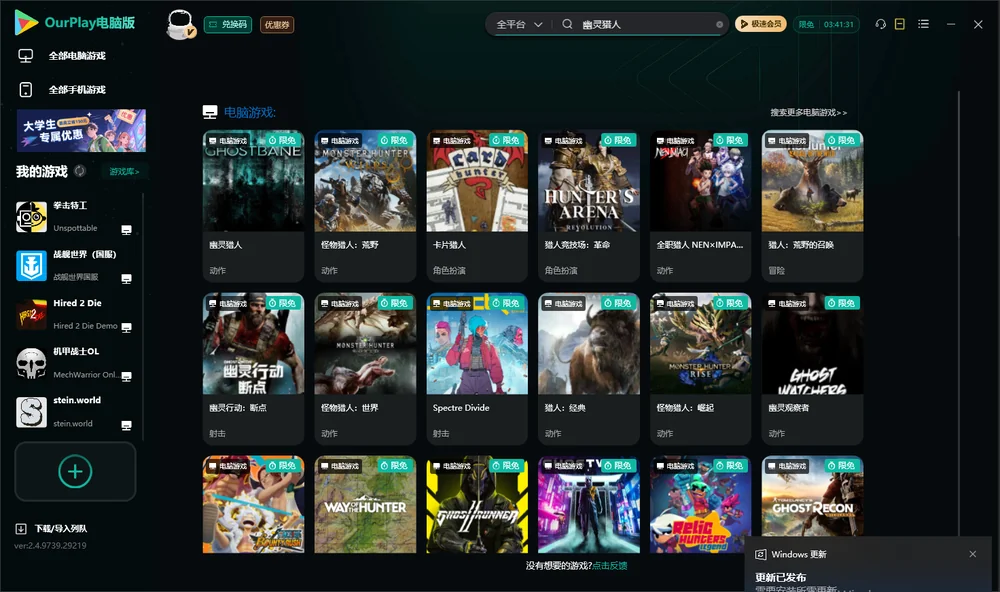Open the 幽灵行动：断点 game card
This screenshot has width=1000, height=592.
(253, 369)
